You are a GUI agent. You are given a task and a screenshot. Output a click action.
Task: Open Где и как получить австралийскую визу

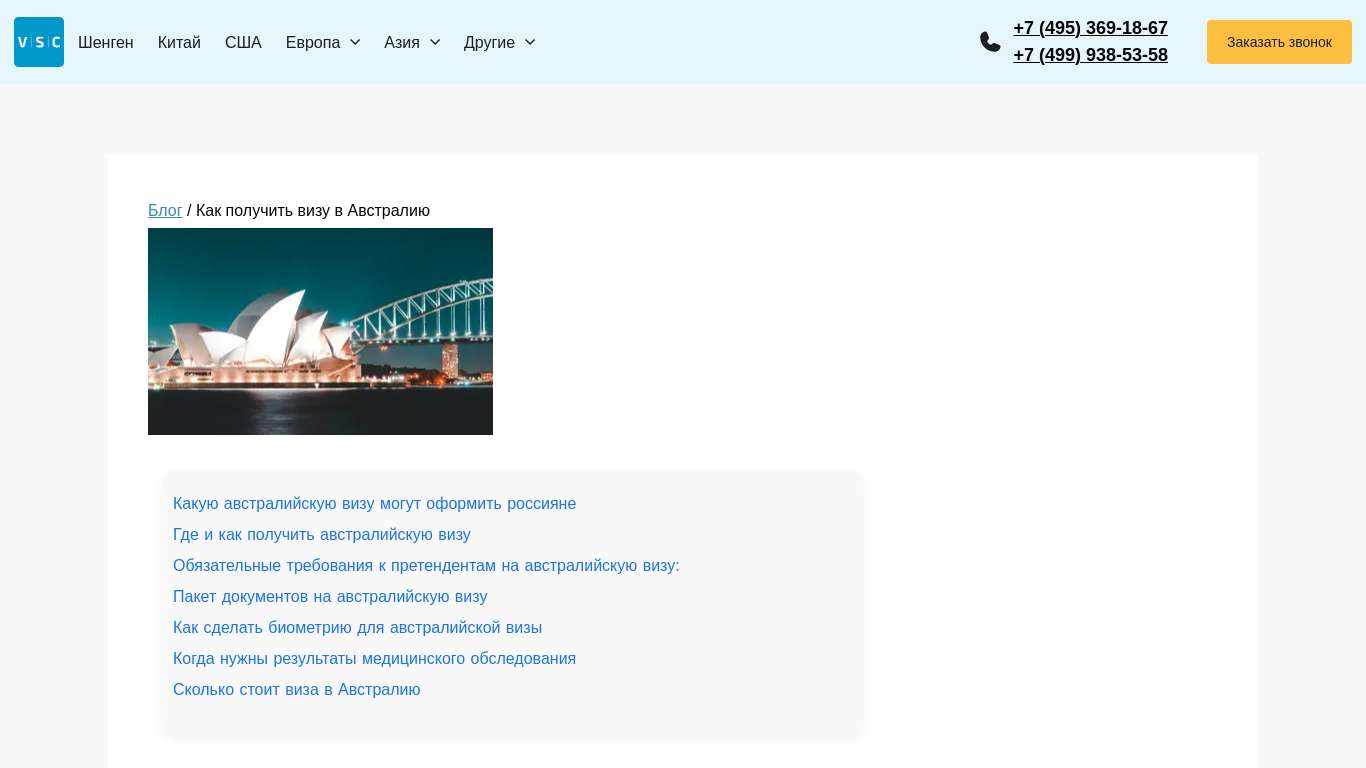tap(321, 535)
